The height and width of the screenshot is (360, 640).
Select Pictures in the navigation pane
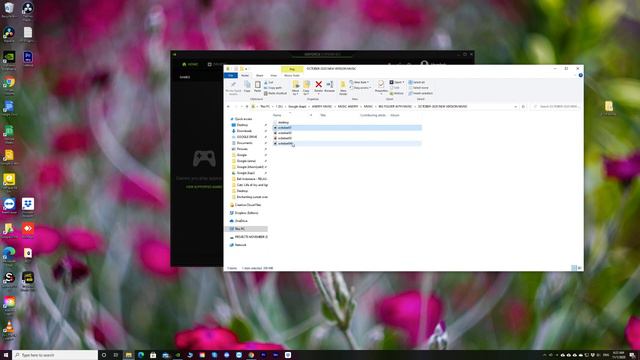point(242,149)
